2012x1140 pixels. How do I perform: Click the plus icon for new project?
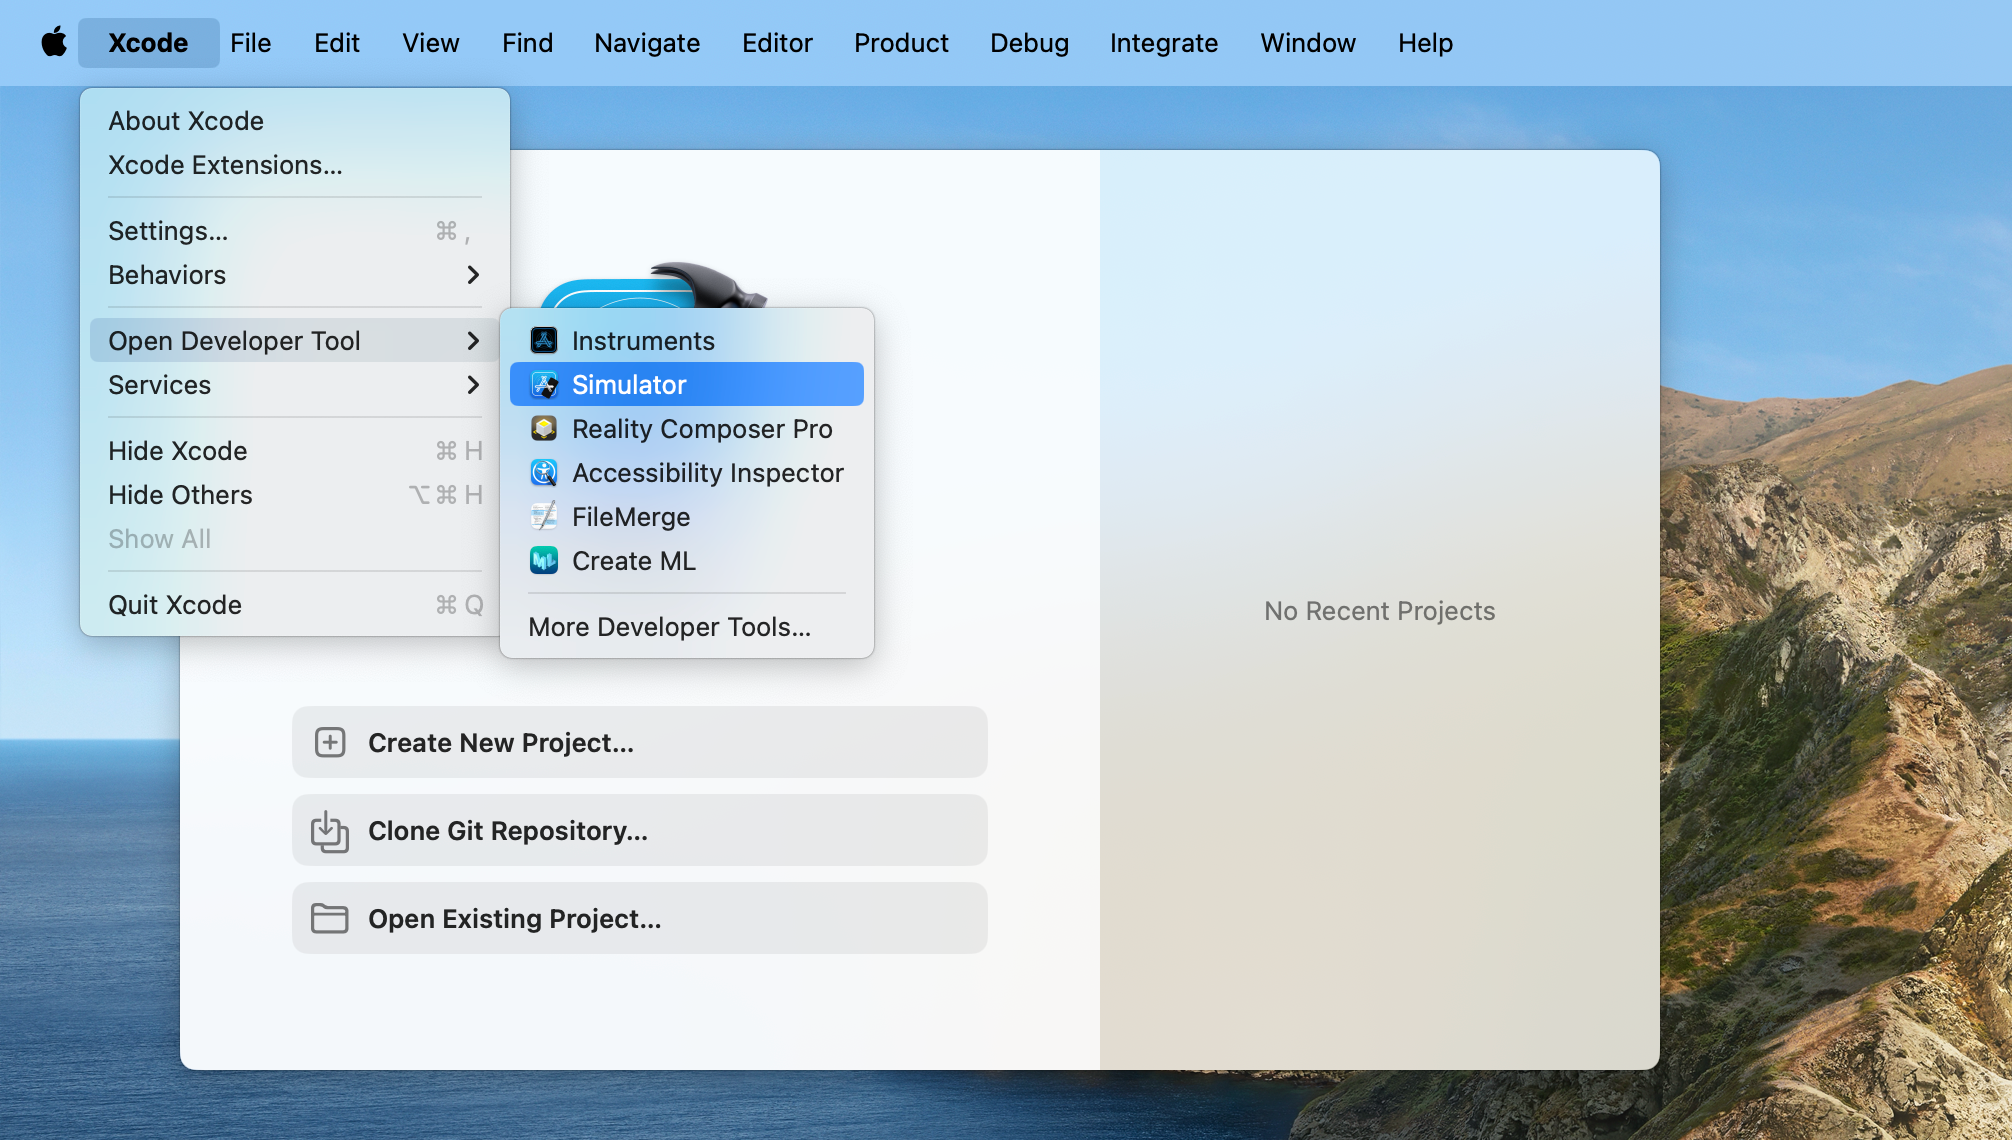[330, 742]
